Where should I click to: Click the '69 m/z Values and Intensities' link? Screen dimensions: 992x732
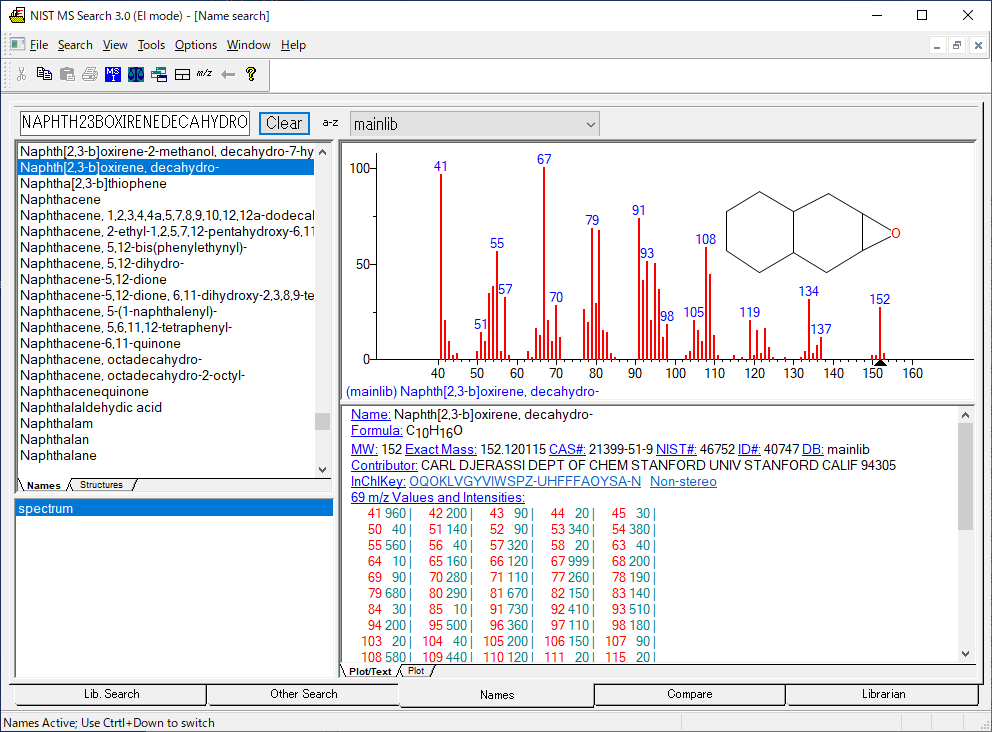[438, 497]
